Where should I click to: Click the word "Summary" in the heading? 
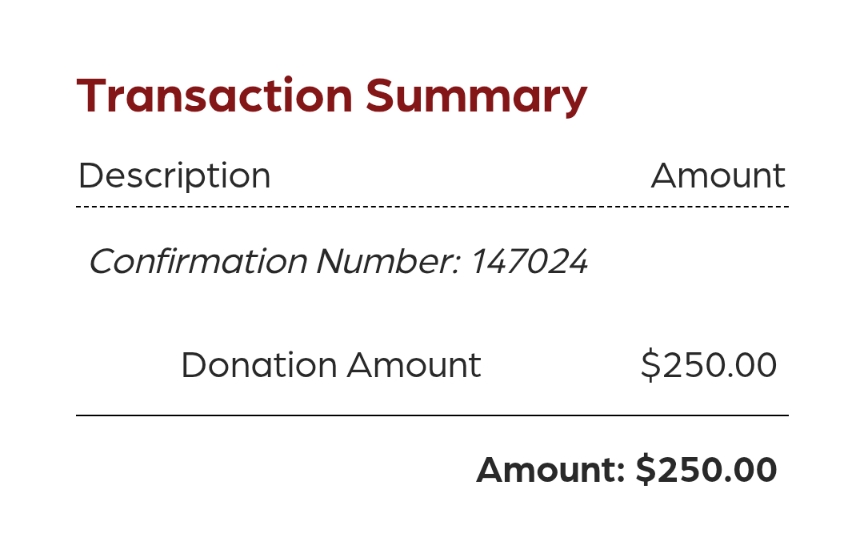[475, 98]
